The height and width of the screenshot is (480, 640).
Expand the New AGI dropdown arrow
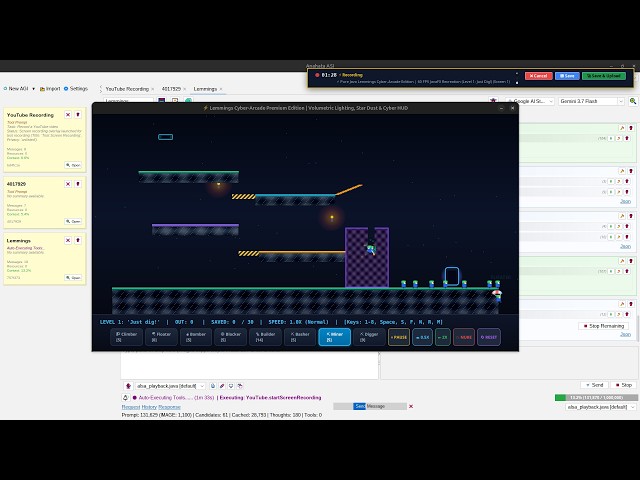(x=33, y=89)
